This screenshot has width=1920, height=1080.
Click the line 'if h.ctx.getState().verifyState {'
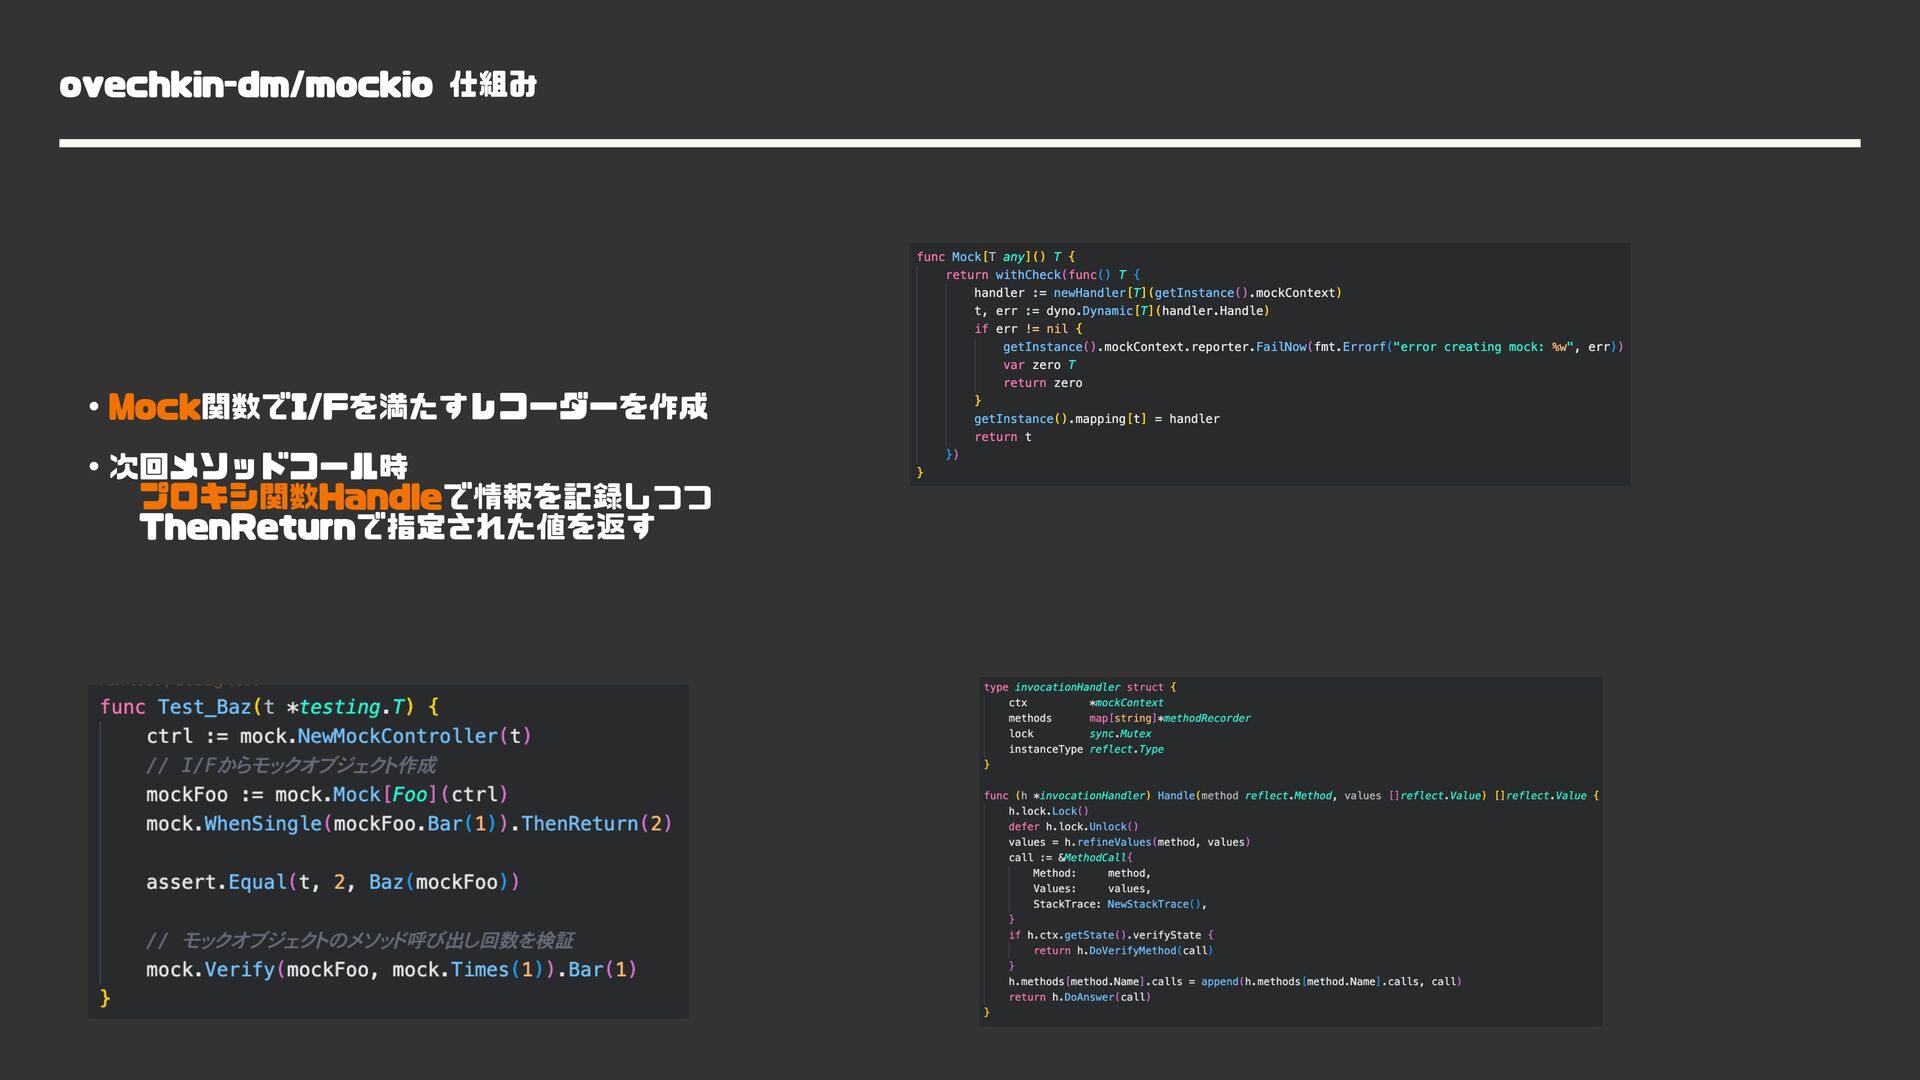(1111, 935)
